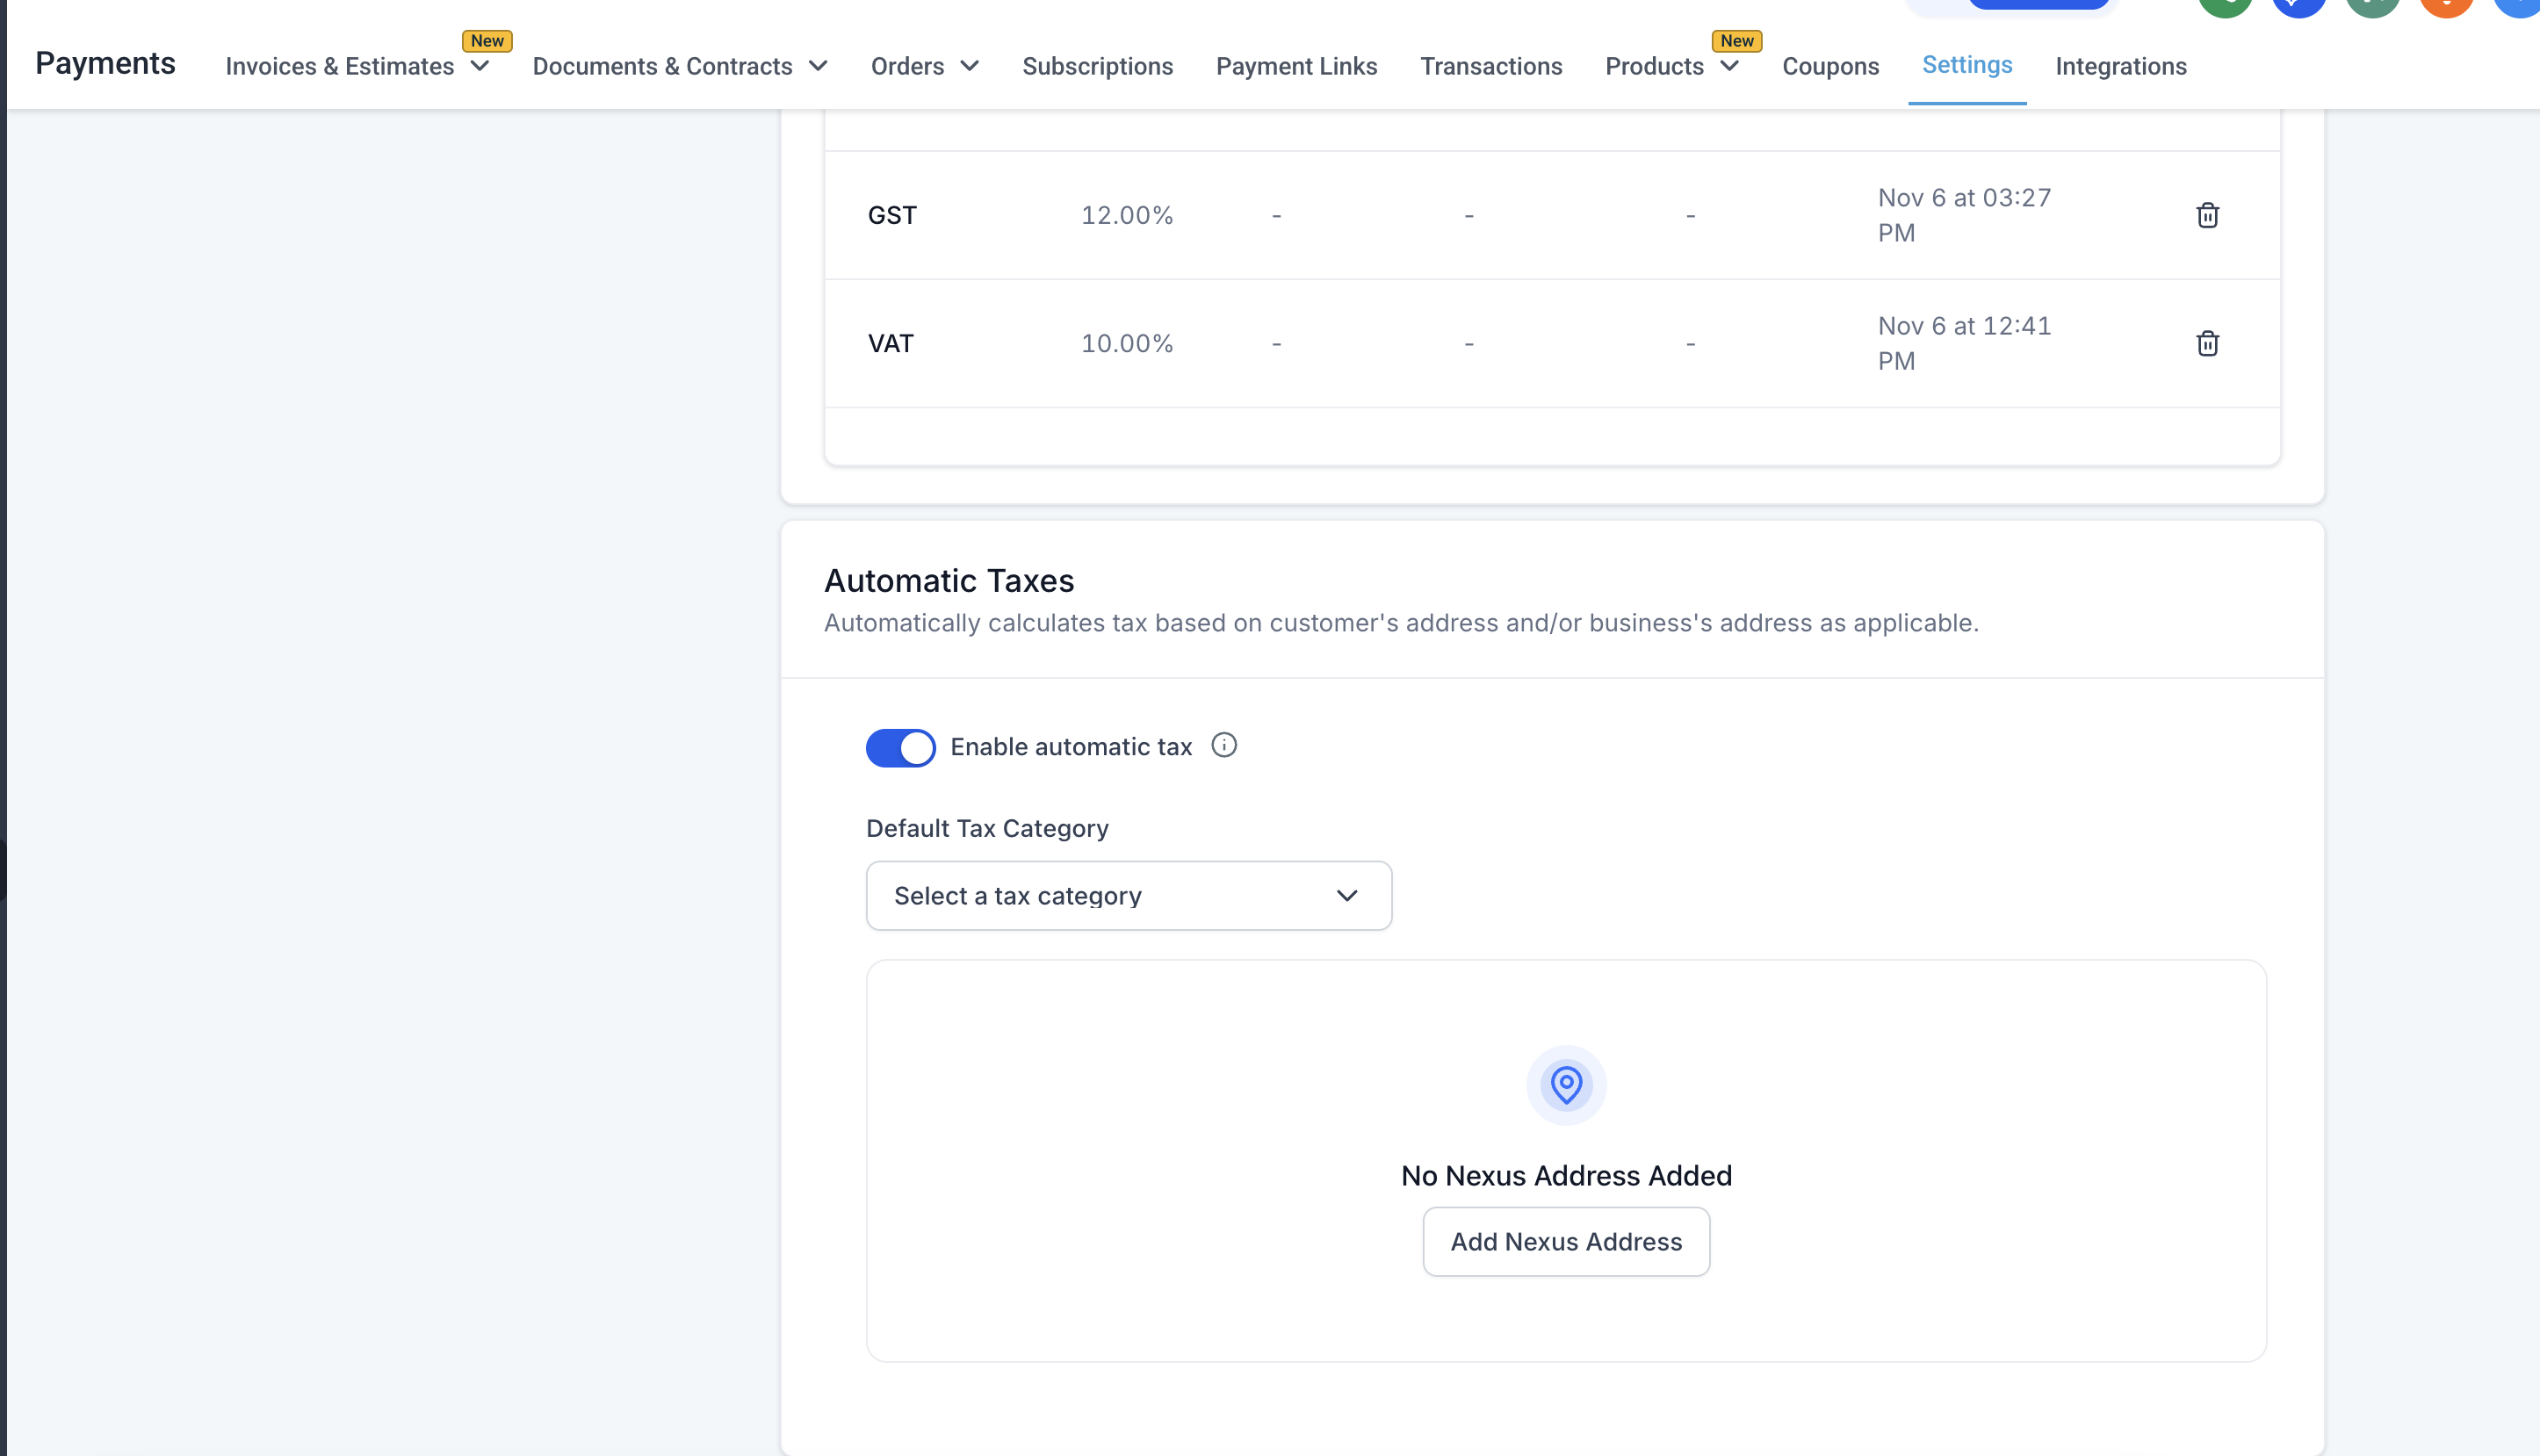Switch to the Integrations tab
This screenshot has height=1456, width=2540.
[2120, 66]
